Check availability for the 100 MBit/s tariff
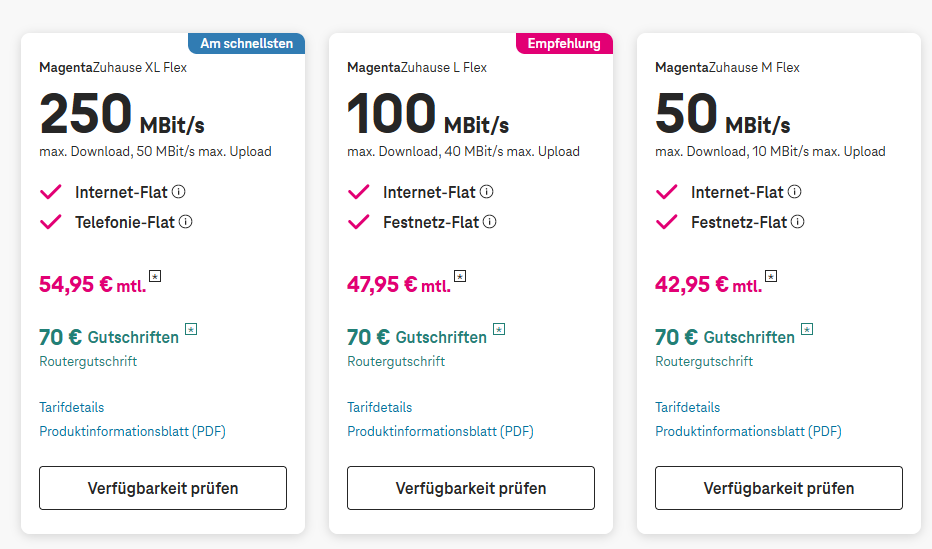This screenshot has height=549, width=932. tap(471, 488)
